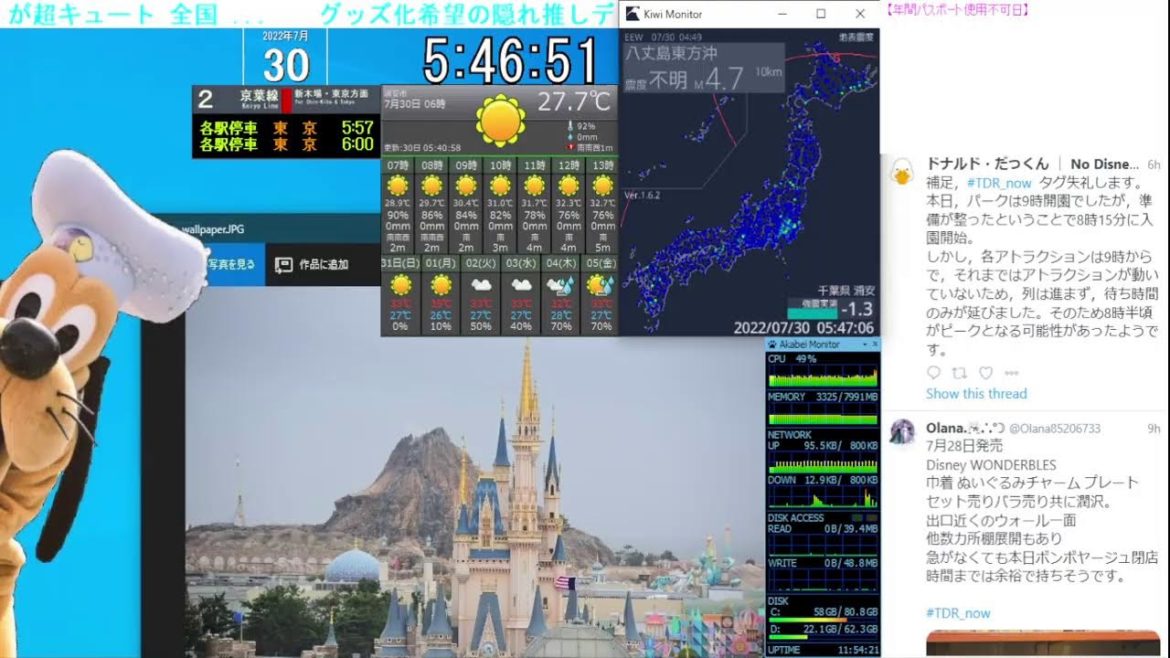This screenshot has width=1170, height=658.
Task: Click the album icon beside 作品に追加
Action: [283, 262]
